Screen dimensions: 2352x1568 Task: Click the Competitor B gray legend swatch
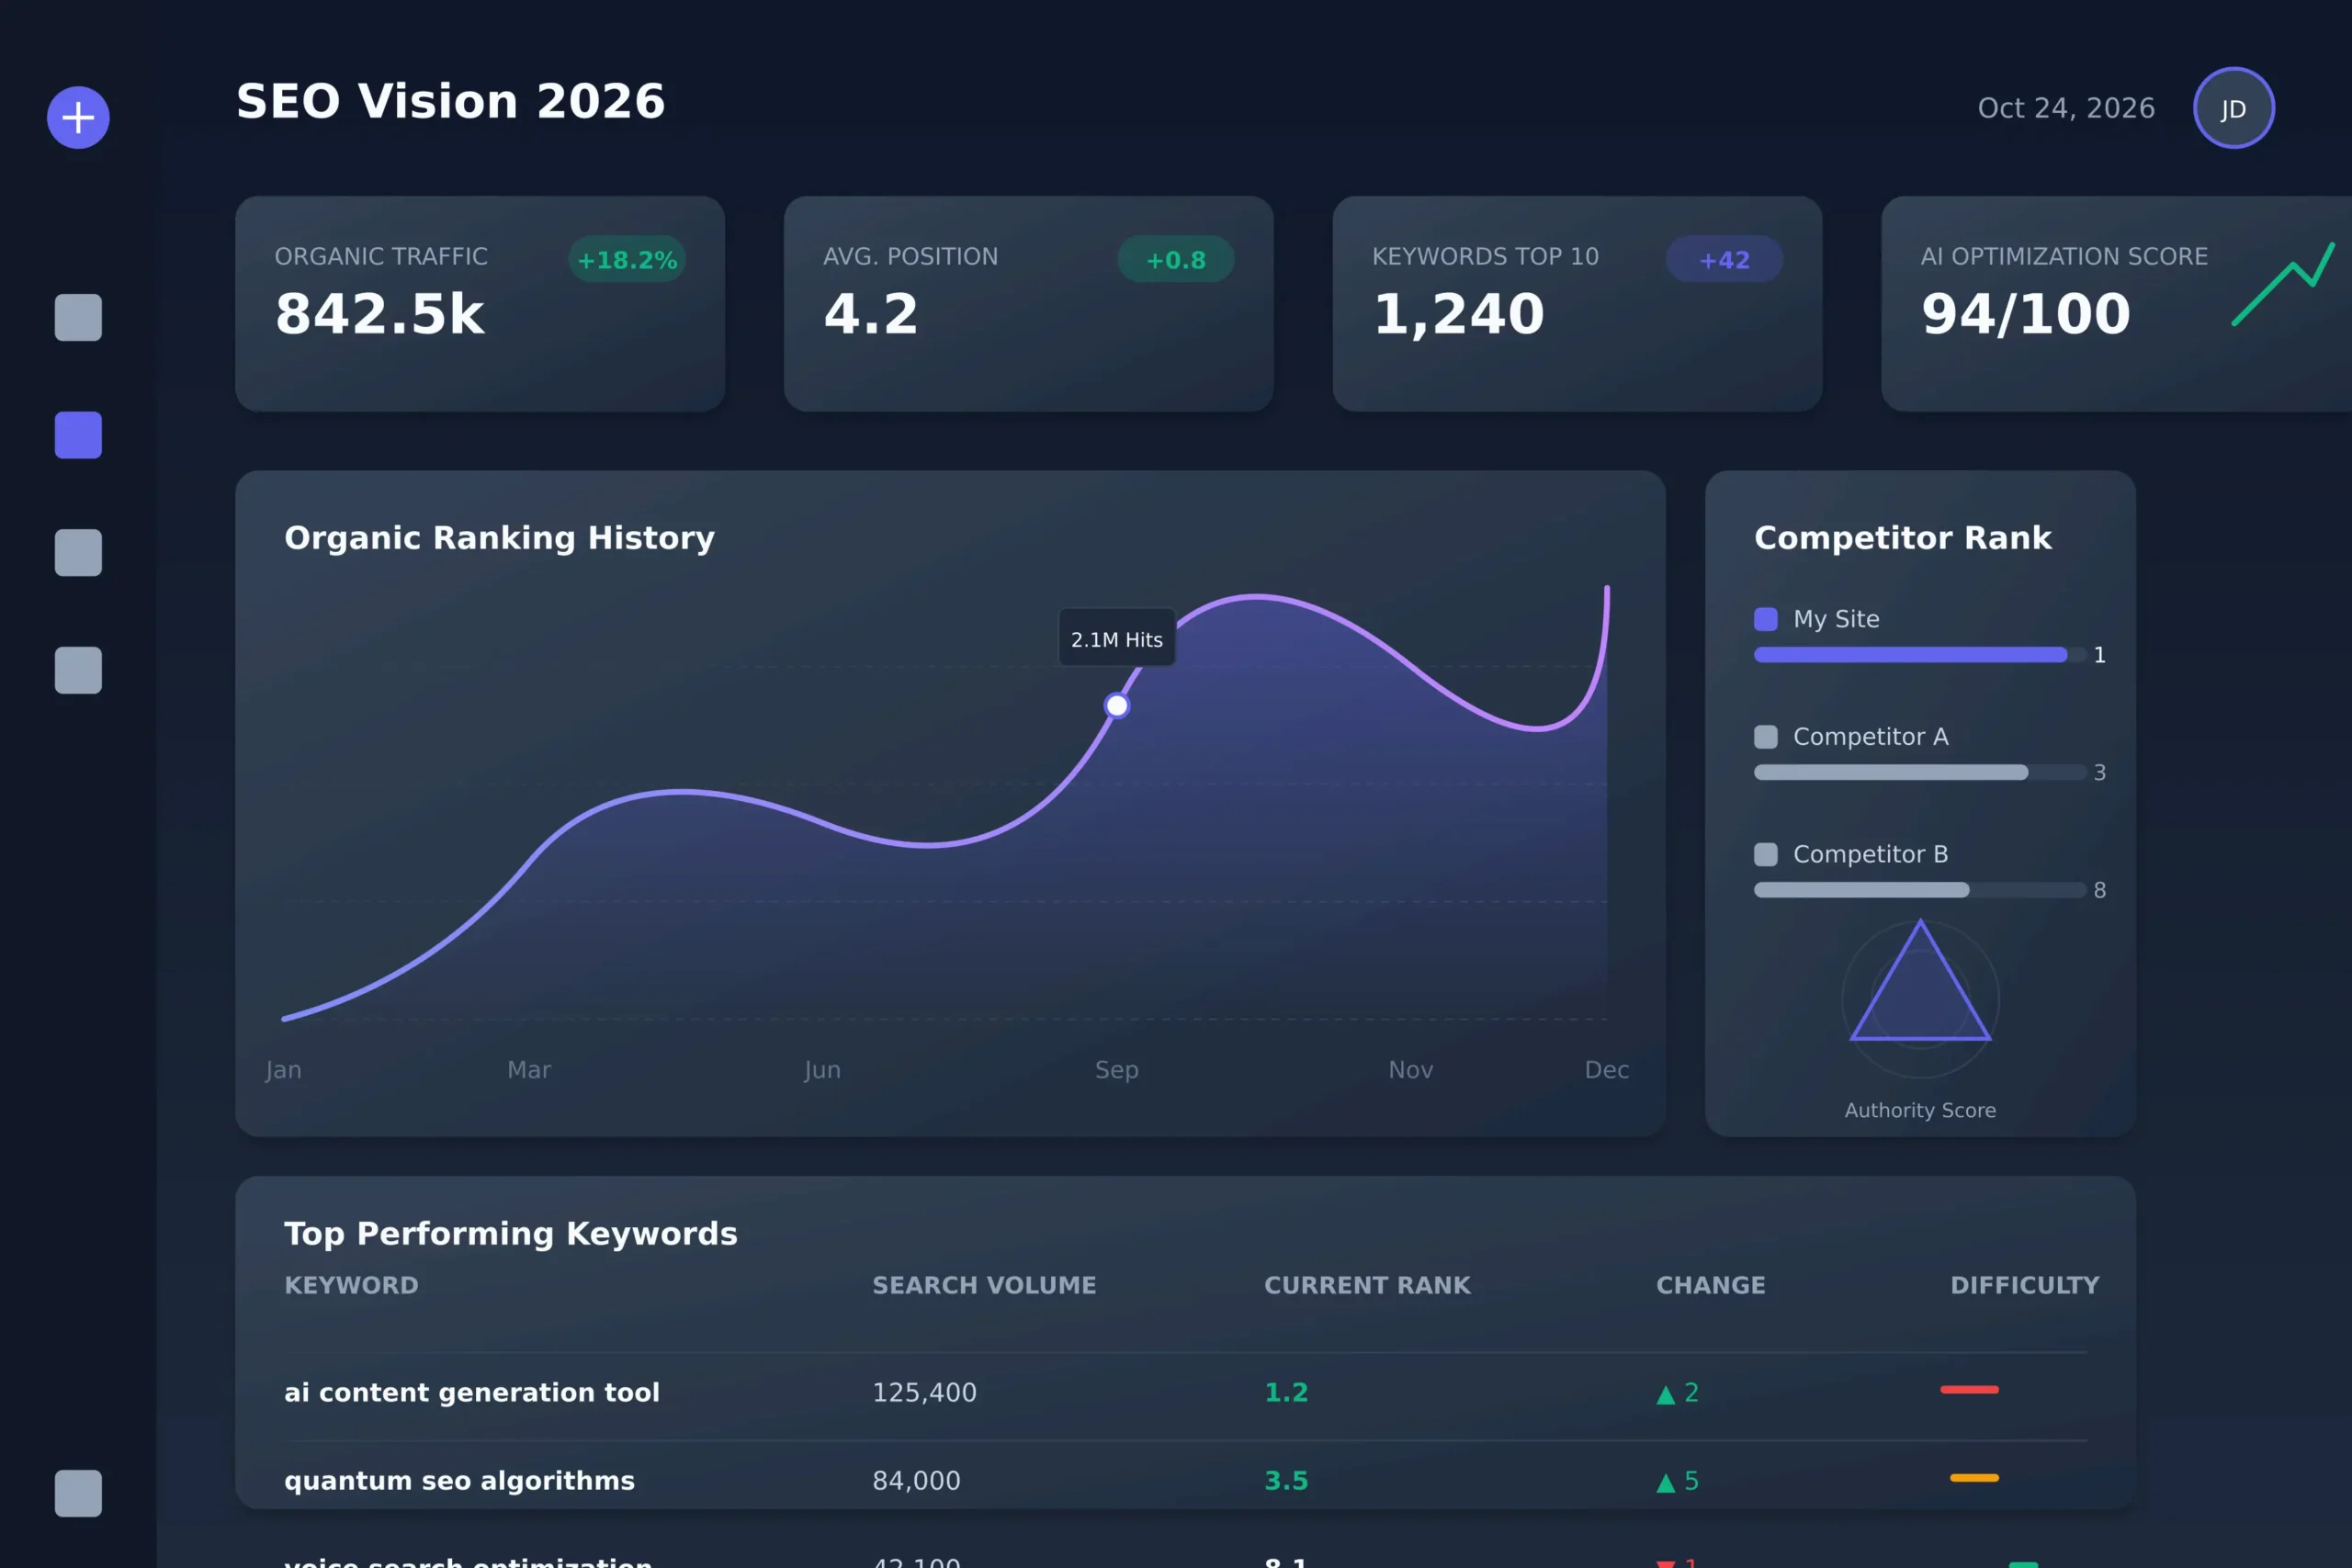(1766, 854)
